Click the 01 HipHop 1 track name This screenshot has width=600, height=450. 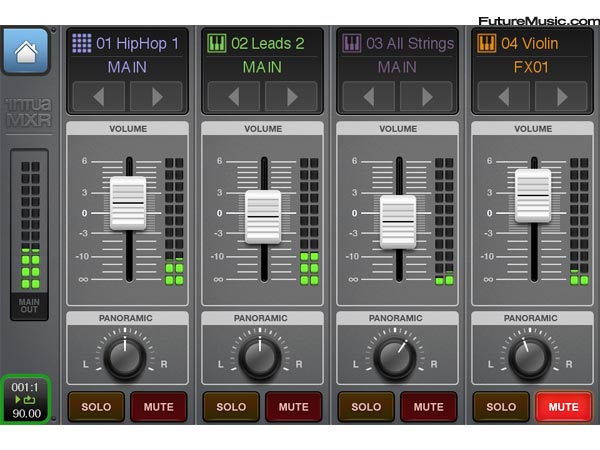tap(138, 43)
